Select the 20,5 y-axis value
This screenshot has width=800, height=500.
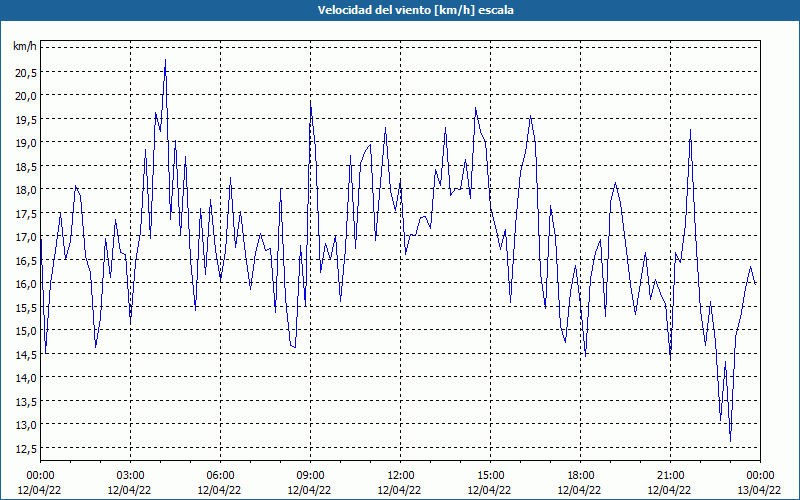(26, 72)
